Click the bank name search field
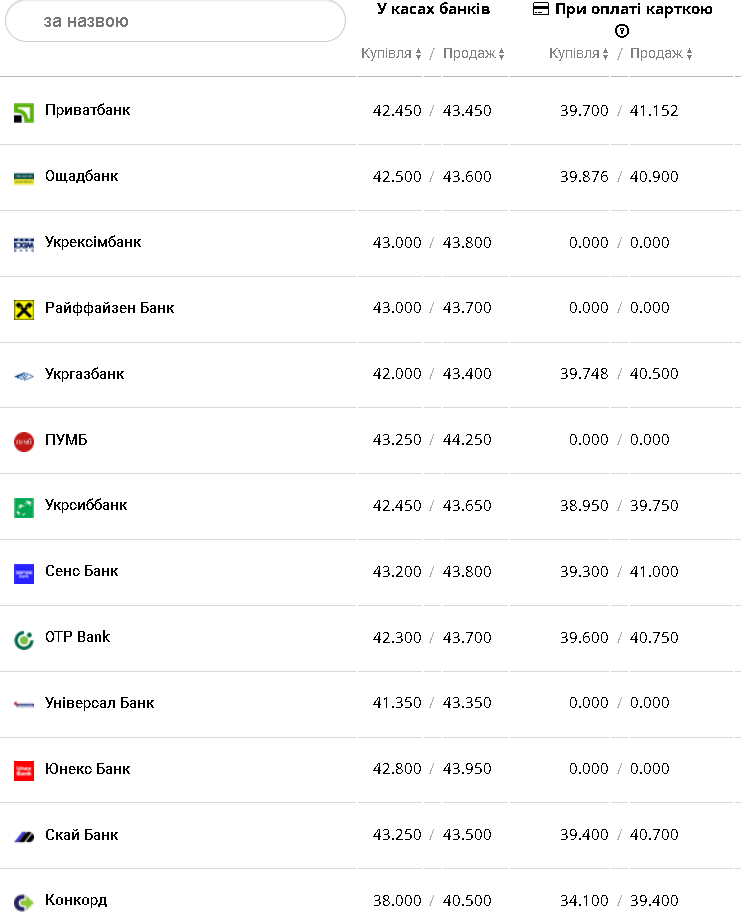This screenshot has height=915, width=741. point(175,21)
